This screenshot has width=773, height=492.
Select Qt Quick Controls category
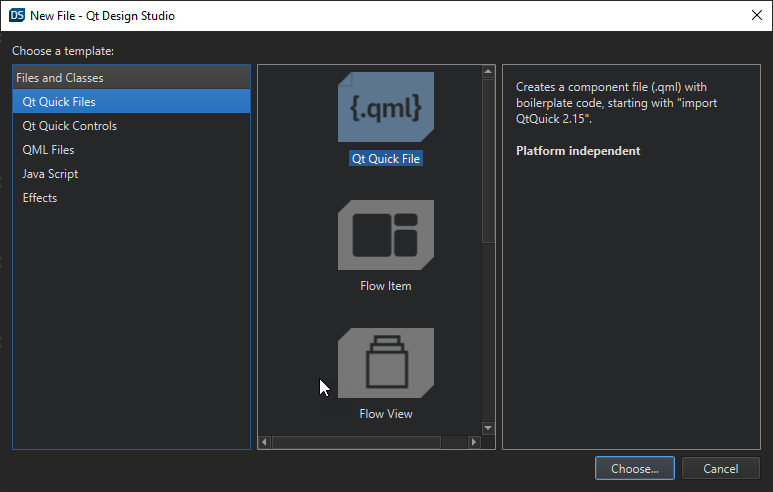point(132,126)
